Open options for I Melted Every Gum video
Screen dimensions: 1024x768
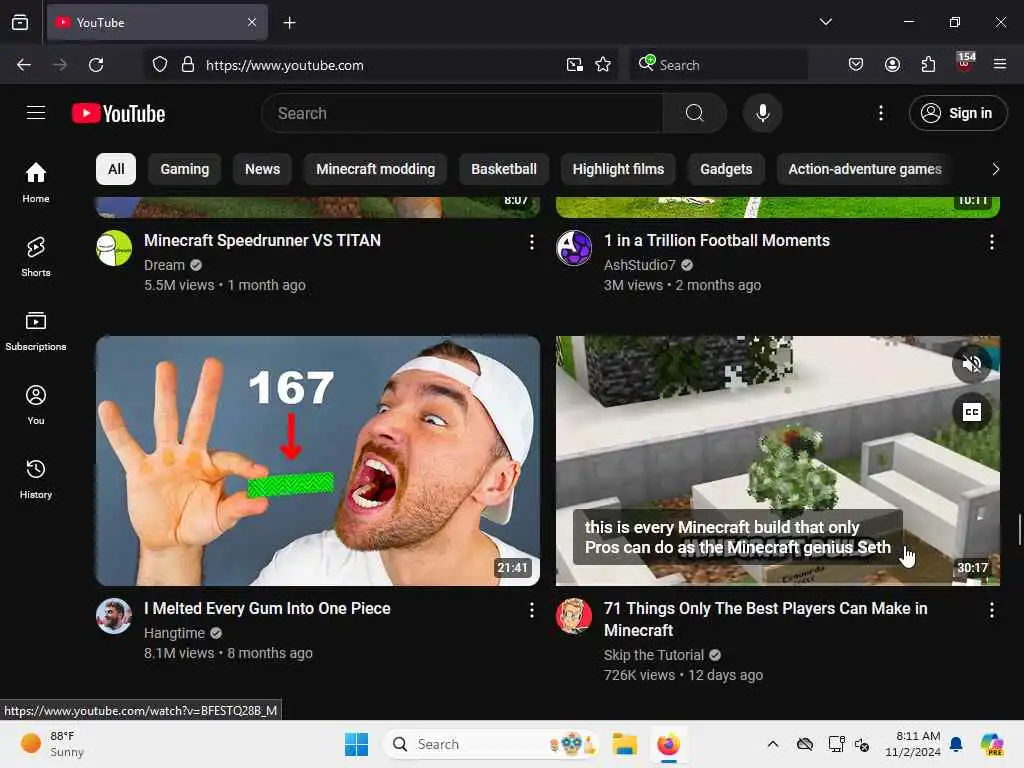point(532,610)
